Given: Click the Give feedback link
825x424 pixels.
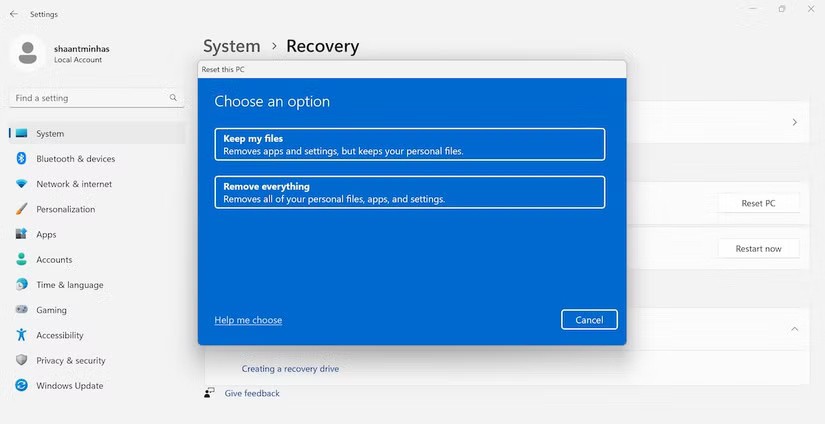Looking at the screenshot, I should point(252,393).
